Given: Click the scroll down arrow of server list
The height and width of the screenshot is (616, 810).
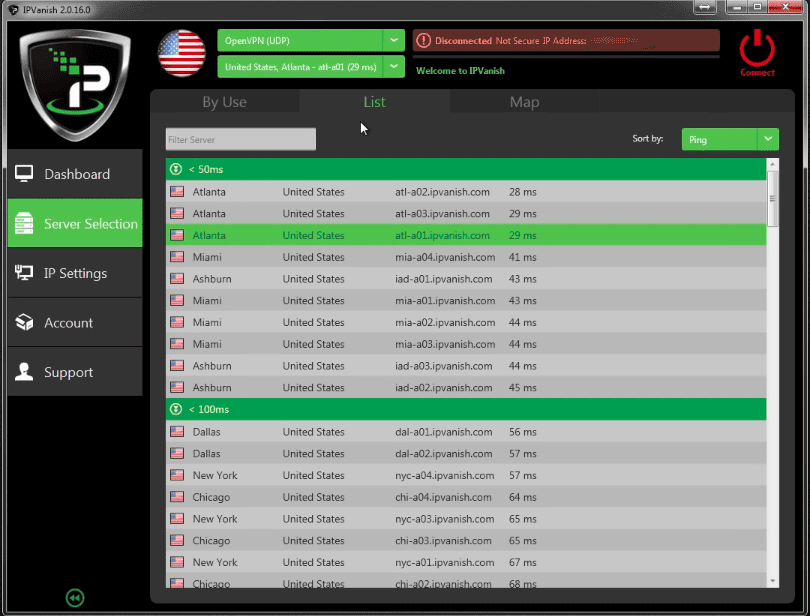Looking at the screenshot, I should (x=772, y=581).
